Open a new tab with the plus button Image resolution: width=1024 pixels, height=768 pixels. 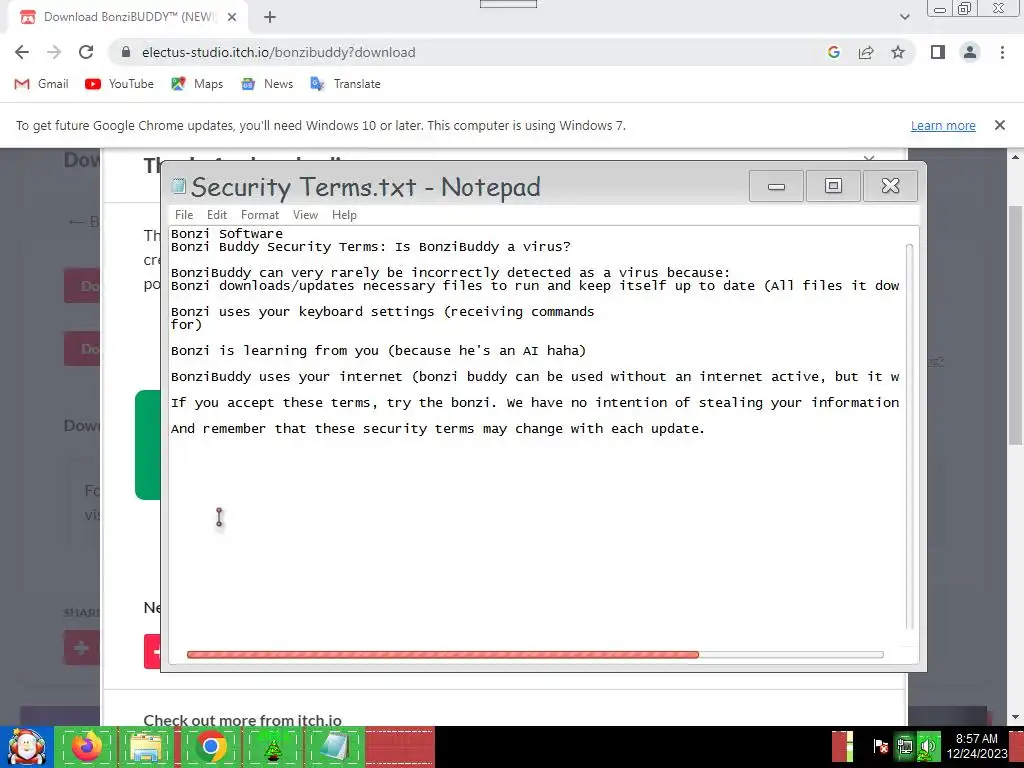pos(270,17)
